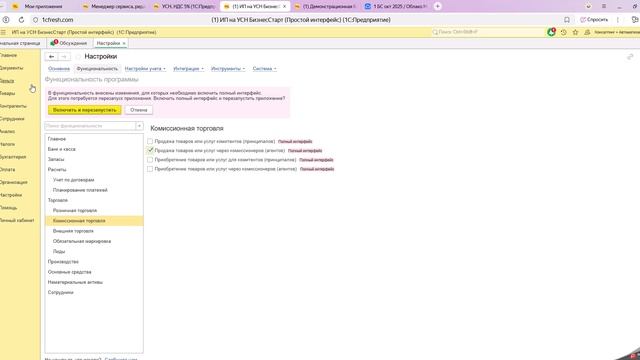Switch to browser tab Менеджер сервиса

point(113,7)
